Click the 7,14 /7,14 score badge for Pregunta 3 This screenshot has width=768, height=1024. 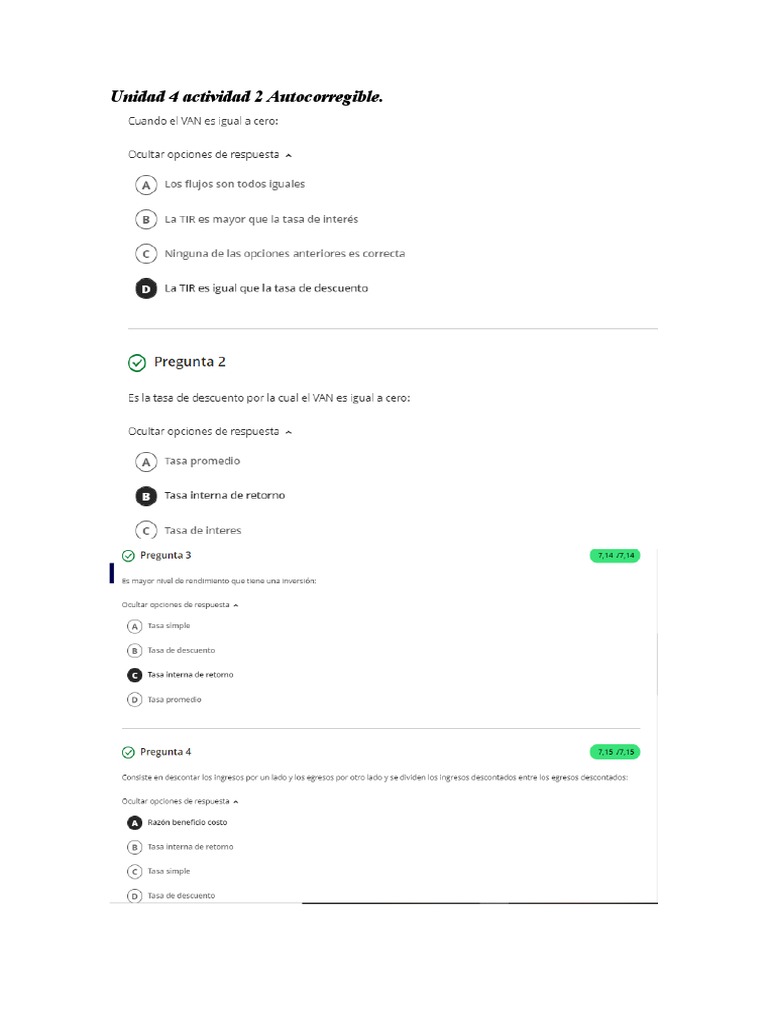pyautogui.click(x=616, y=556)
